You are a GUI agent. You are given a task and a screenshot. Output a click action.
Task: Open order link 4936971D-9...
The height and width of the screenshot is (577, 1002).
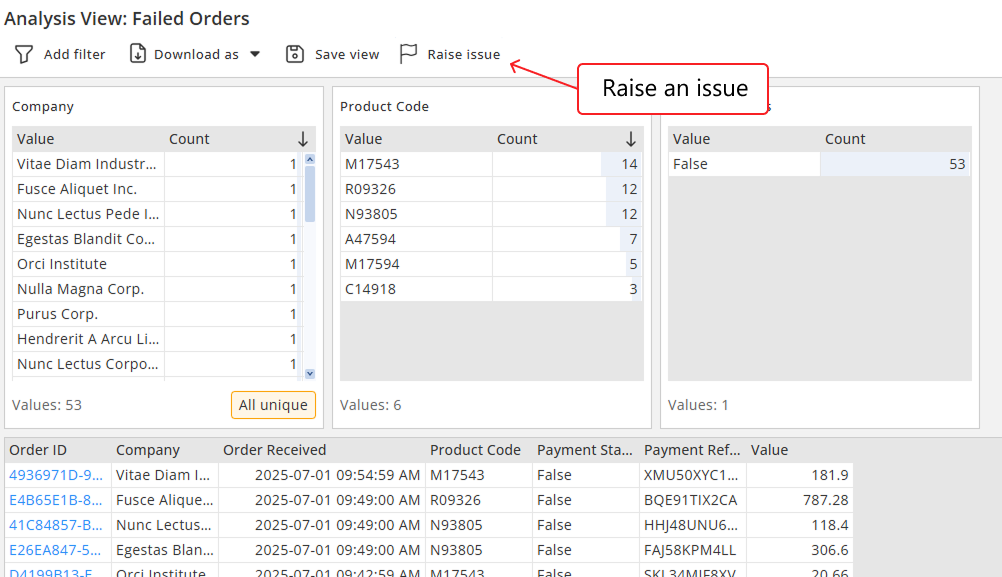click(56, 475)
